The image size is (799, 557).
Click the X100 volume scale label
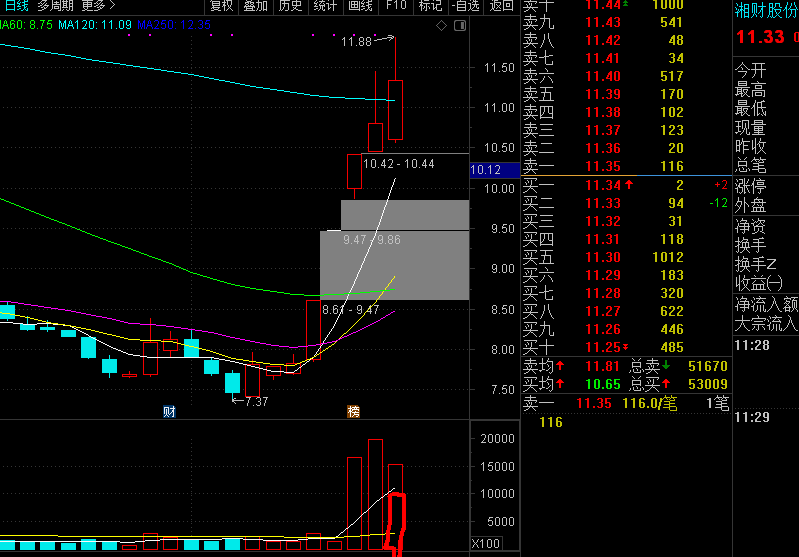tap(486, 544)
